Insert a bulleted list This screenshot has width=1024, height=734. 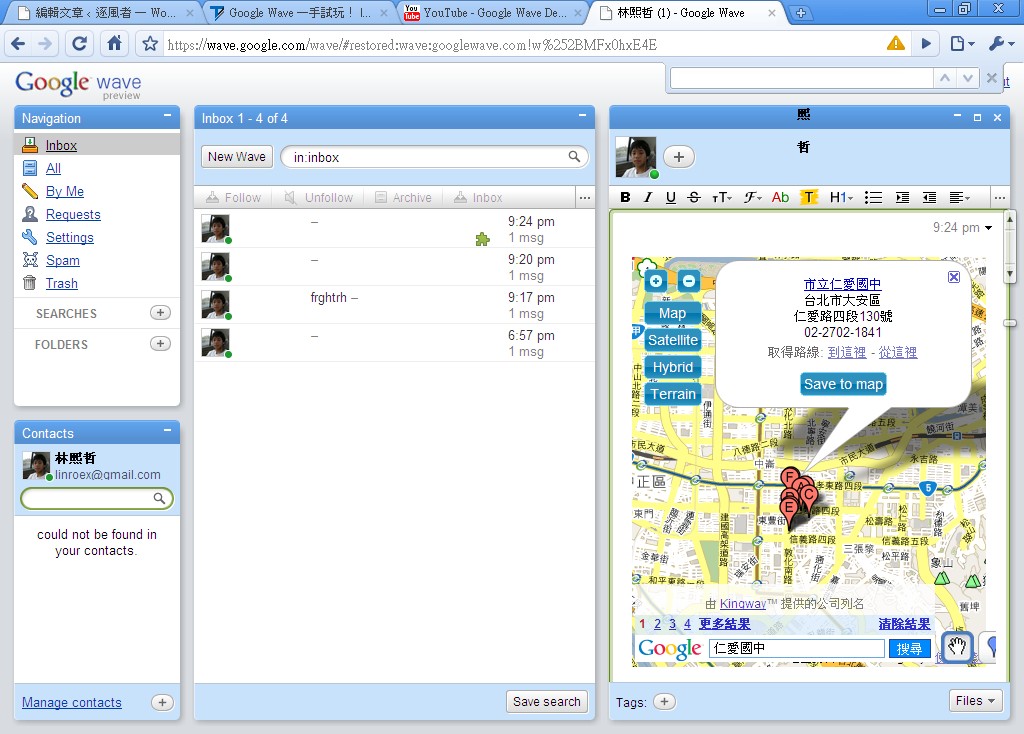tap(873, 197)
